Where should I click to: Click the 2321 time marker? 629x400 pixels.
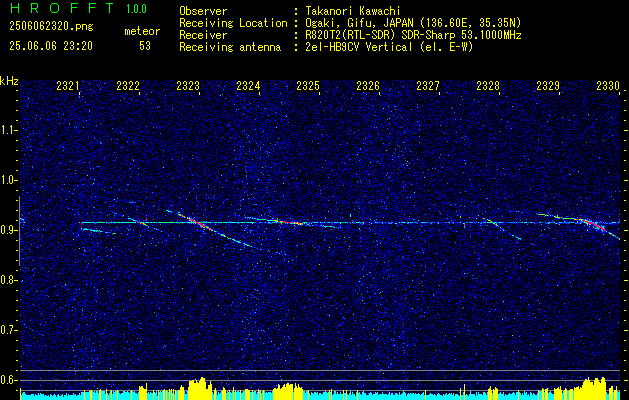tap(68, 85)
